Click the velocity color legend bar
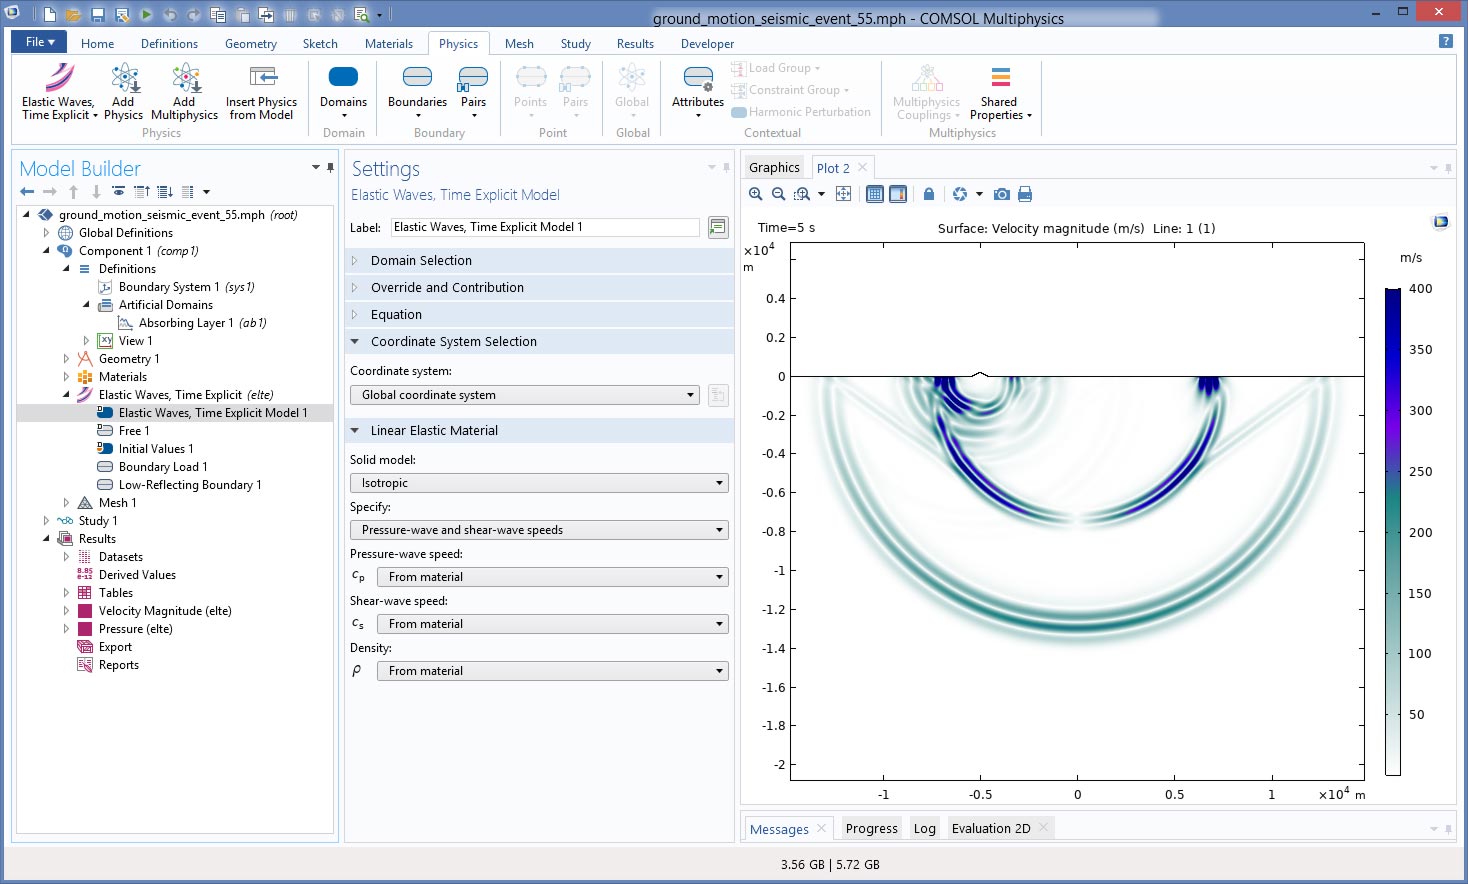This screenshot has height=884, width=1468. pyautogui.click(x=1393, y=531)
